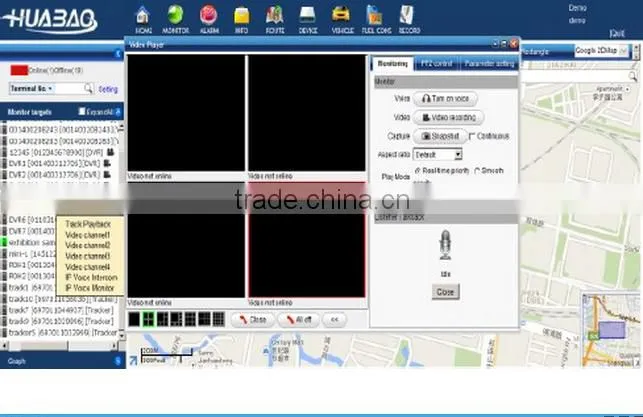
Task: Switch to the PTZ control tab
Action: point(437,64)
